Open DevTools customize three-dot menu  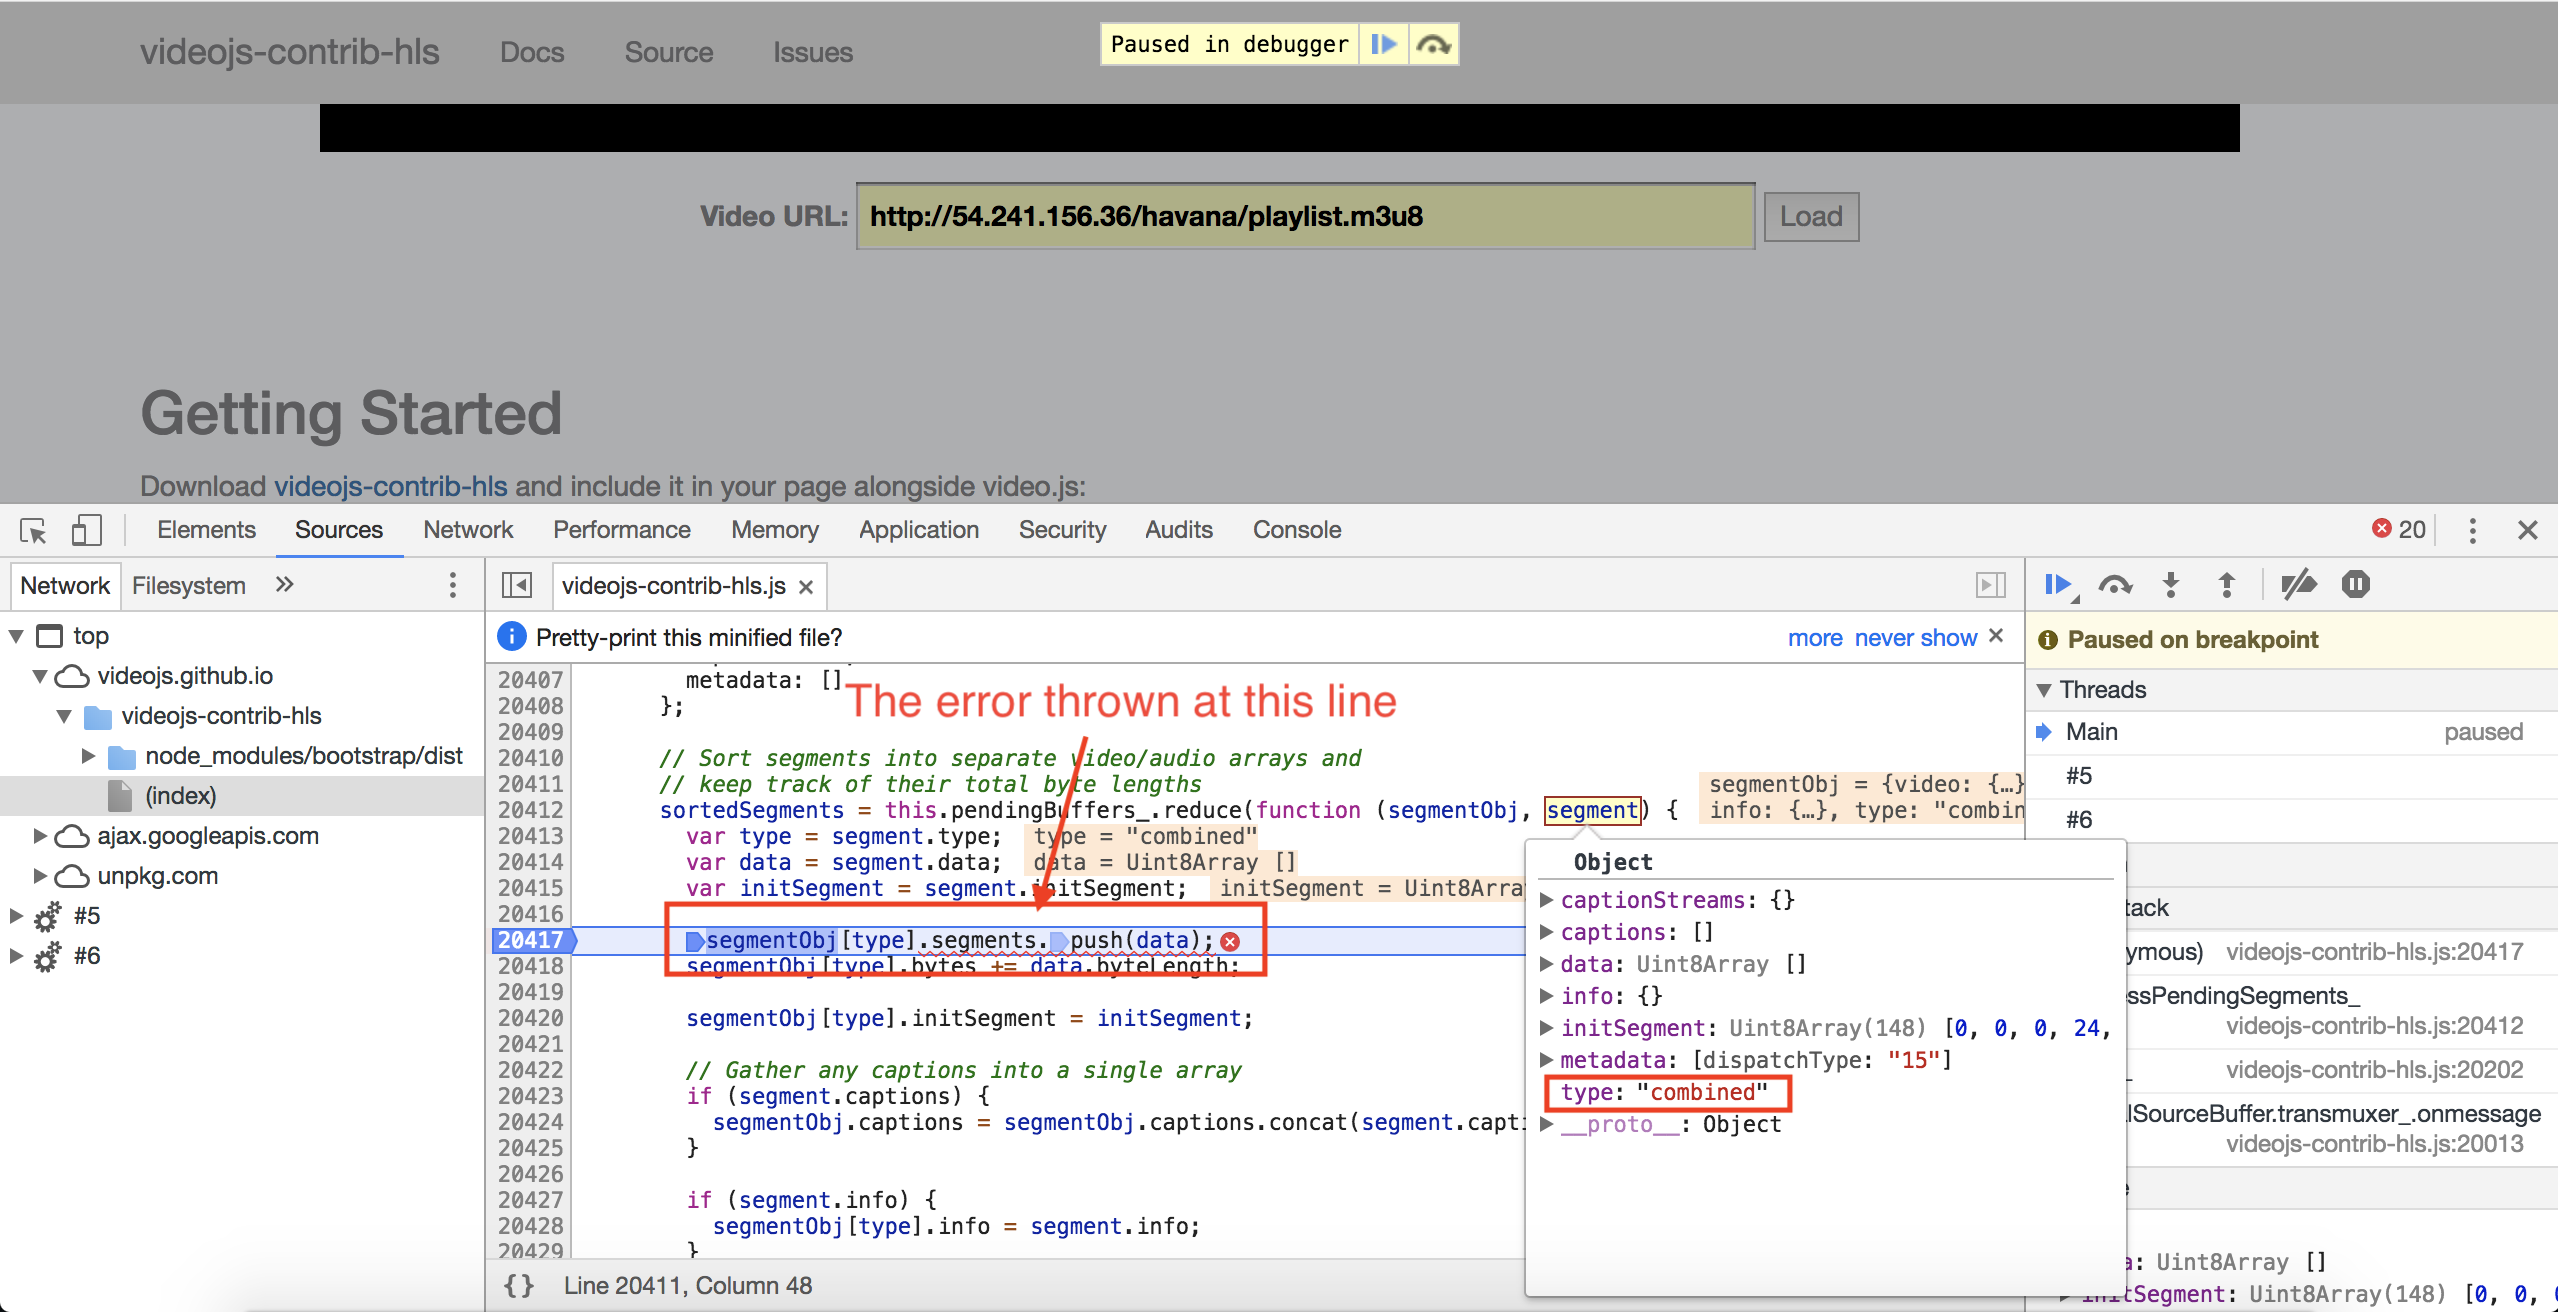pos(2472,530)
